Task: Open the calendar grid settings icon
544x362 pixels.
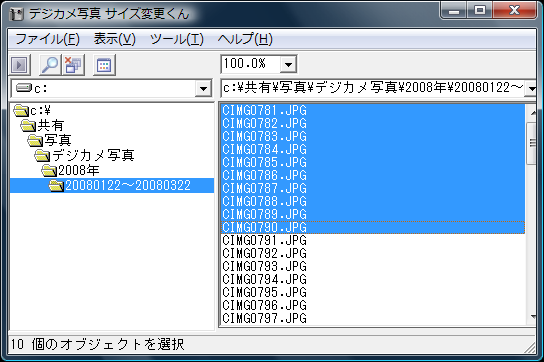Action: (x=104, y=65)
